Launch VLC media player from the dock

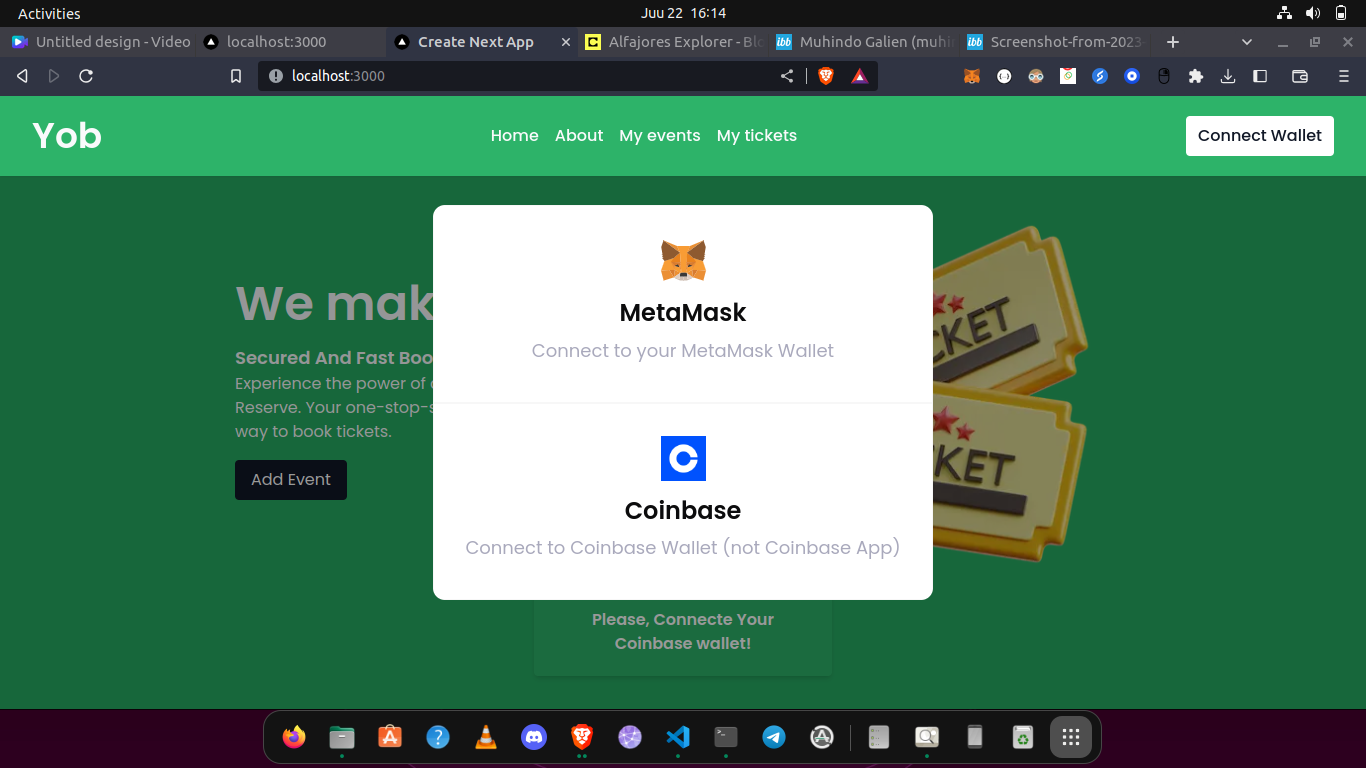click(x=486, y=737)
